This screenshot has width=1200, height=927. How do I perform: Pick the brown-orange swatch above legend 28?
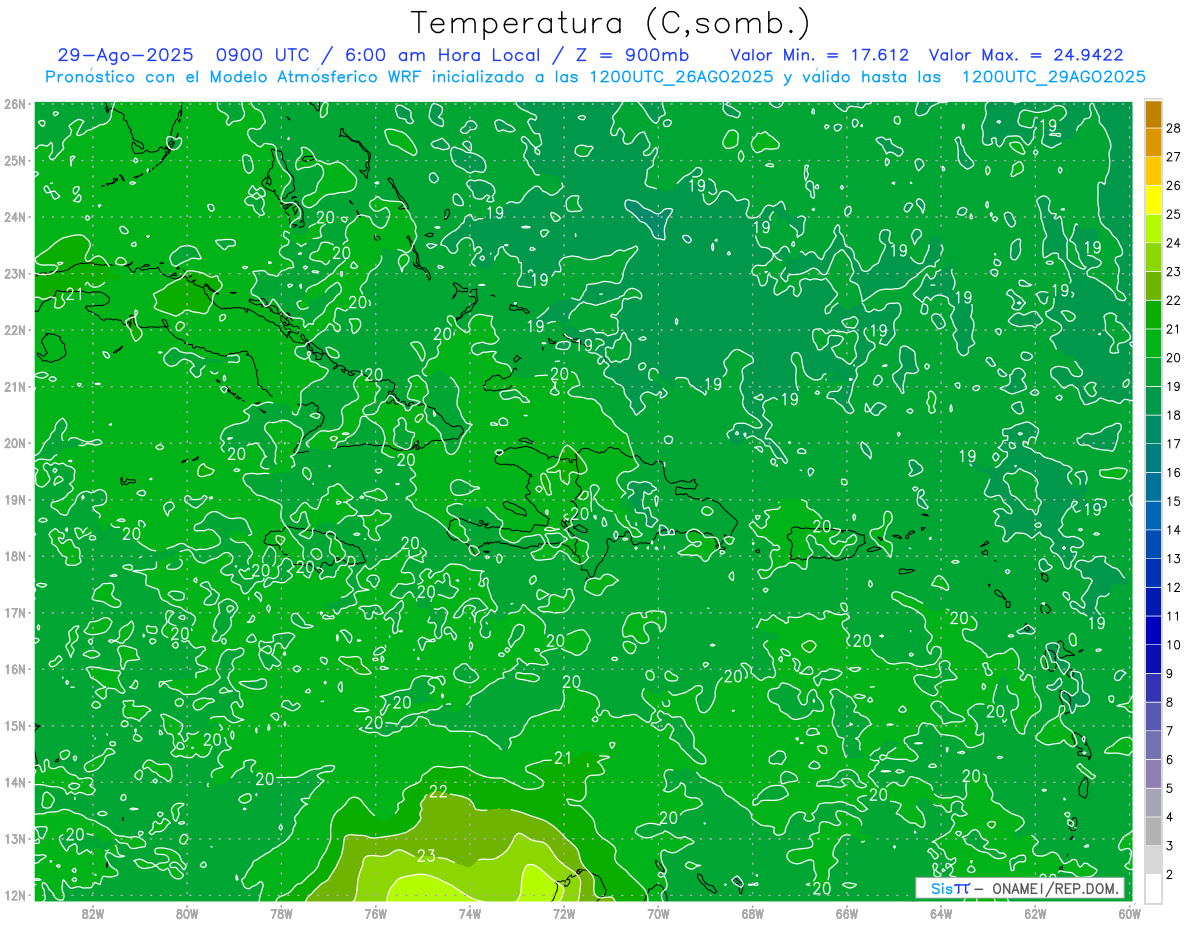pos(1153,114)
